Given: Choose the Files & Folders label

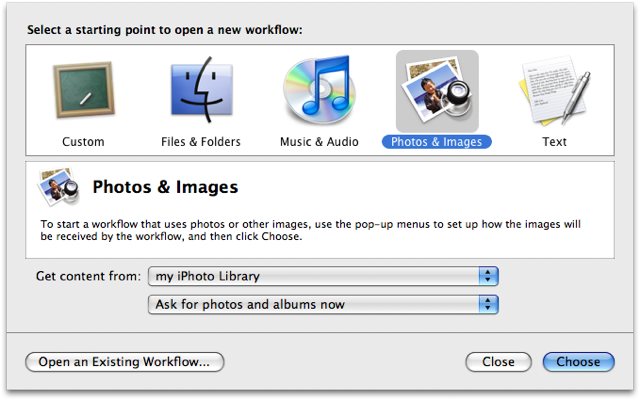Looking at the screenshot, I should click(x=201, y=142).
